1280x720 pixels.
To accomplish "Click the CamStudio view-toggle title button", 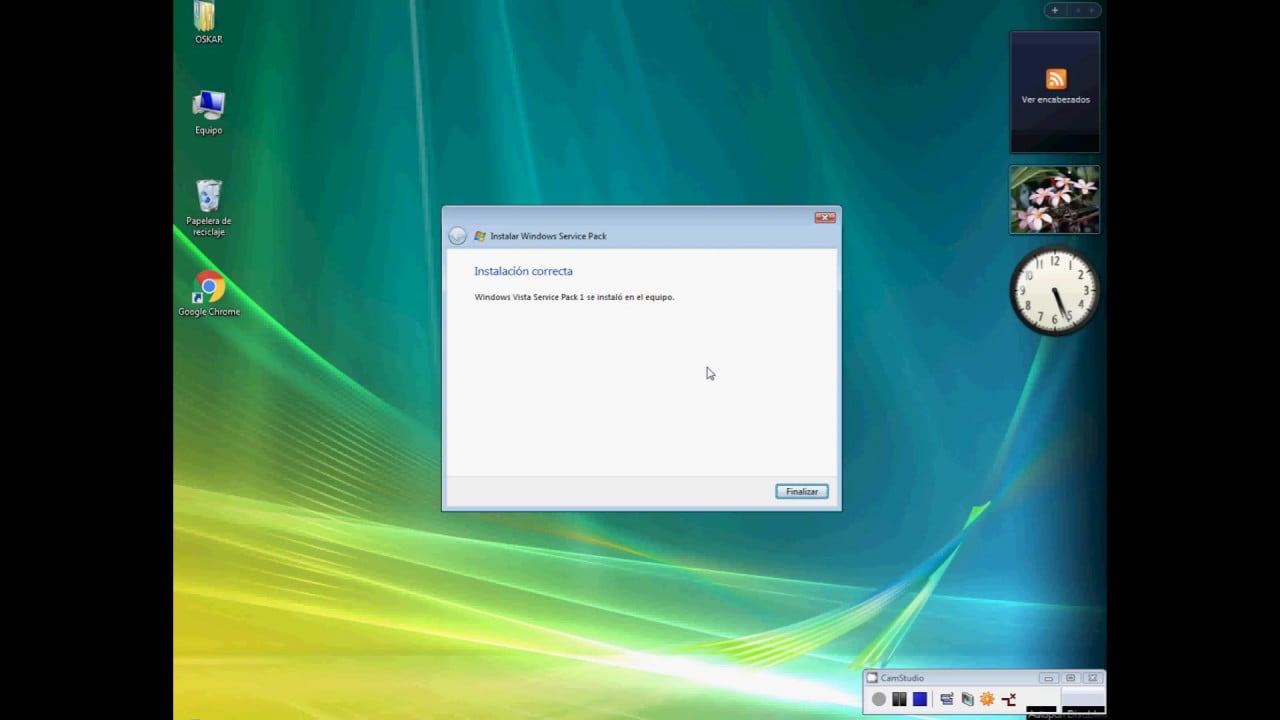I will (1070, 678).
